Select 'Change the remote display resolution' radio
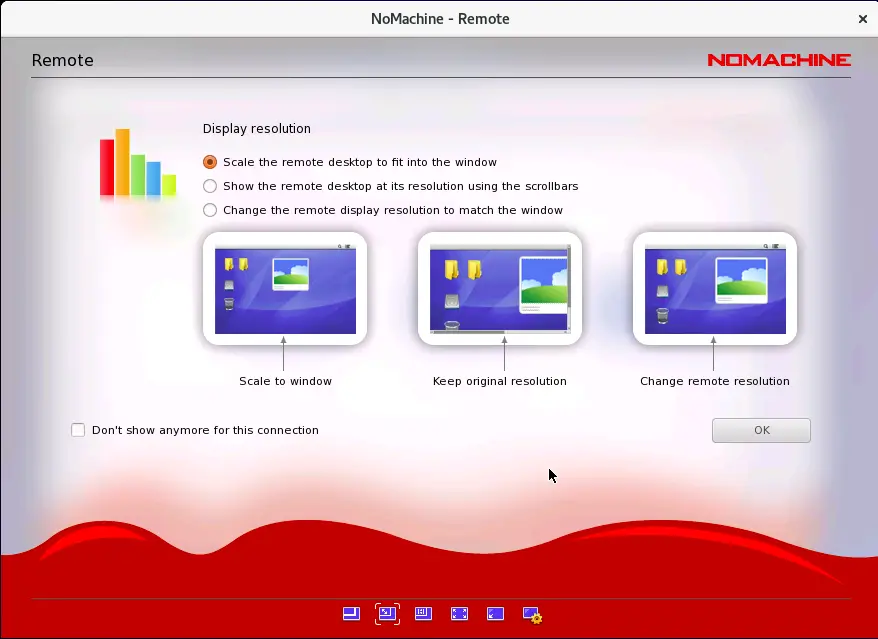 tap(210, 210)
